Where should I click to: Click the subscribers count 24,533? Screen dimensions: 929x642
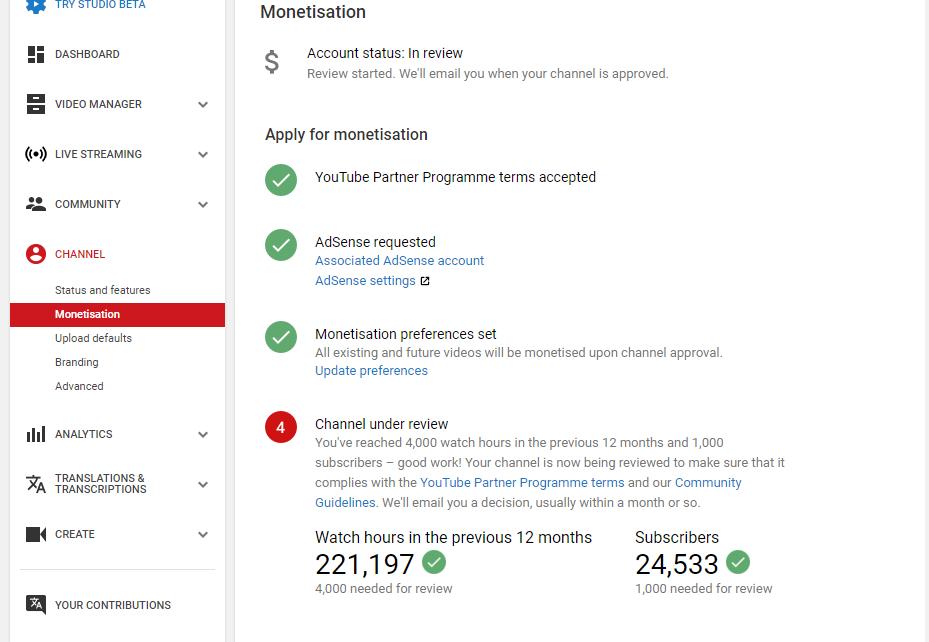tap(677, 564)
